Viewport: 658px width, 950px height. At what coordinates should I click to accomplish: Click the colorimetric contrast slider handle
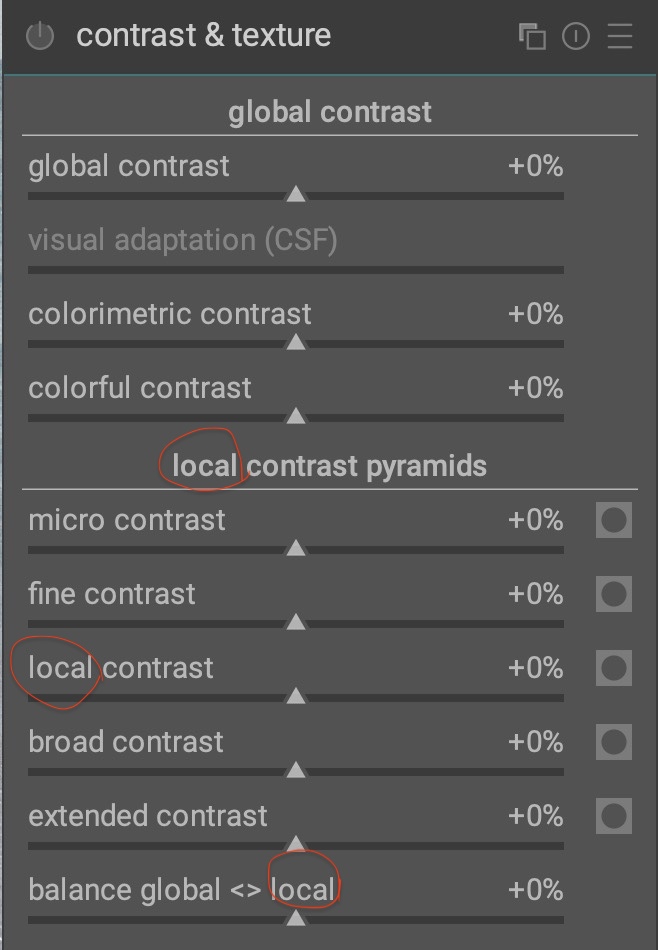coord(296,342)
